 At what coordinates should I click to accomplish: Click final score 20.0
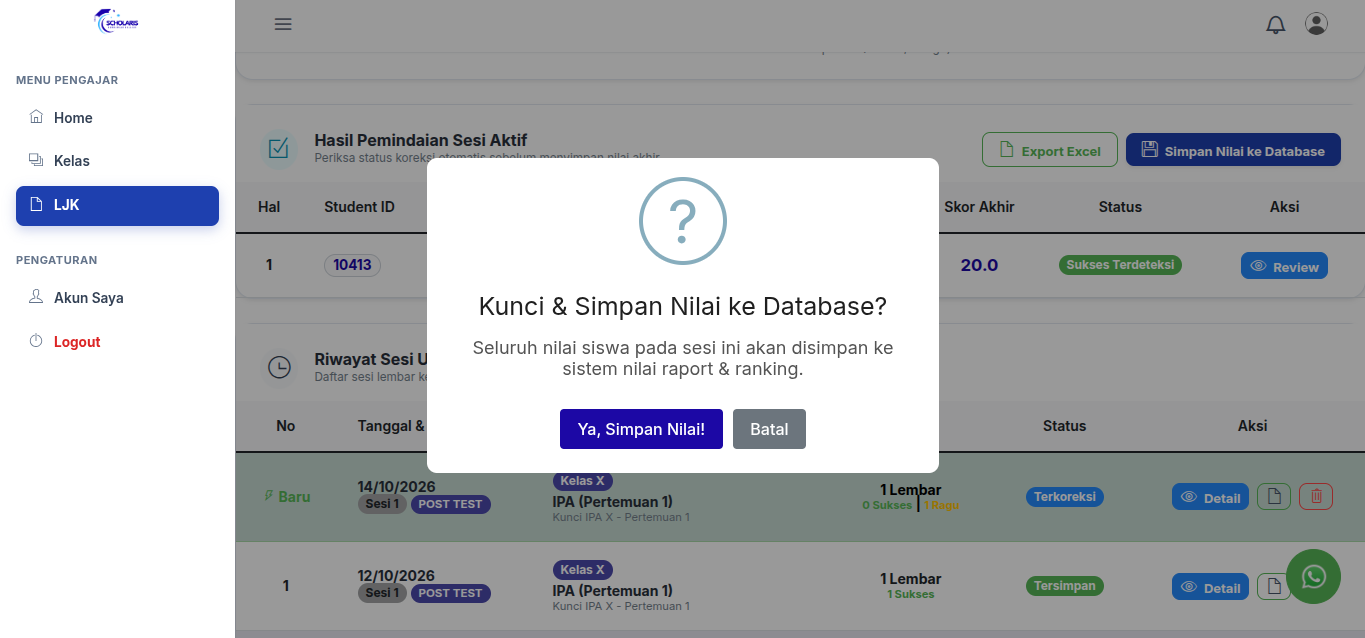tap(979, 265)
